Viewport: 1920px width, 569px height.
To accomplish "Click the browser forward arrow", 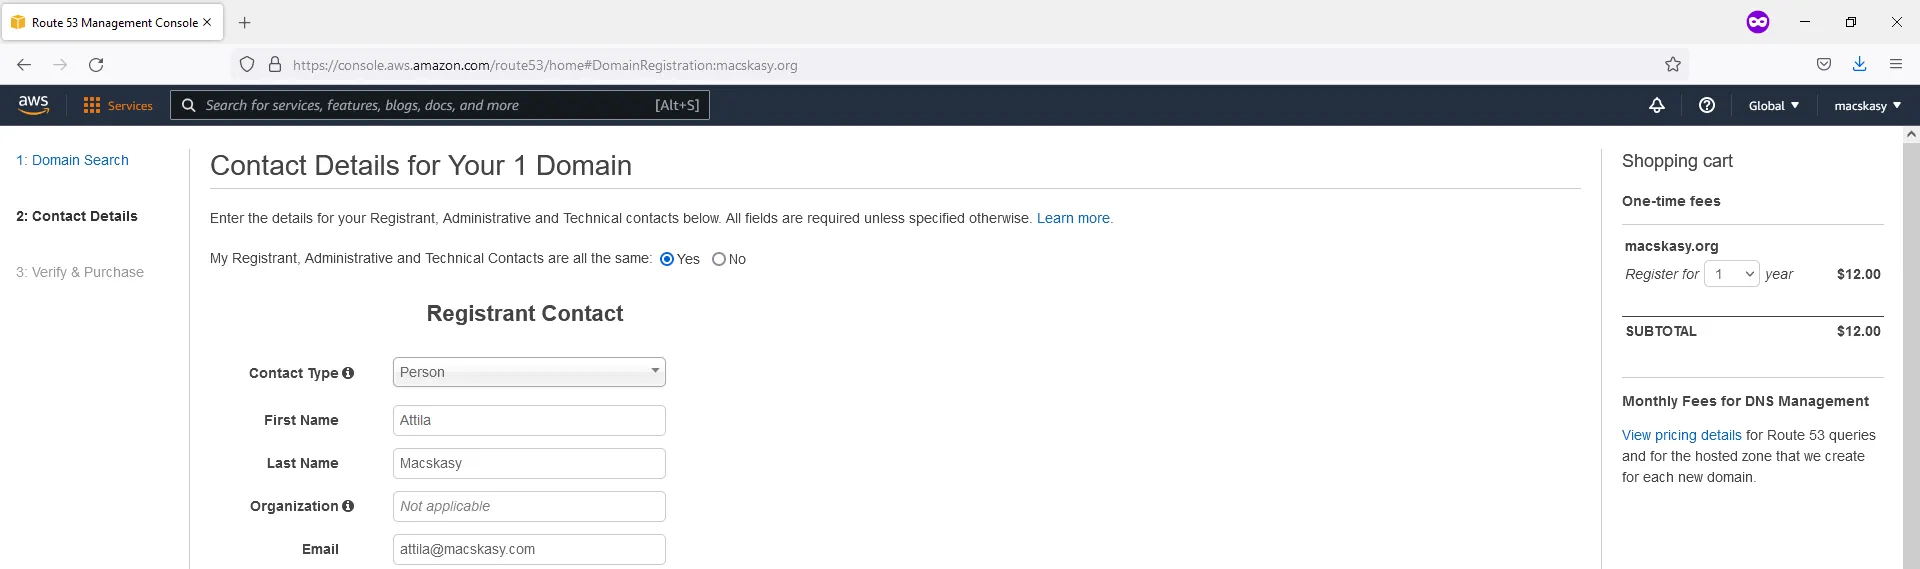I will (60, 65).
